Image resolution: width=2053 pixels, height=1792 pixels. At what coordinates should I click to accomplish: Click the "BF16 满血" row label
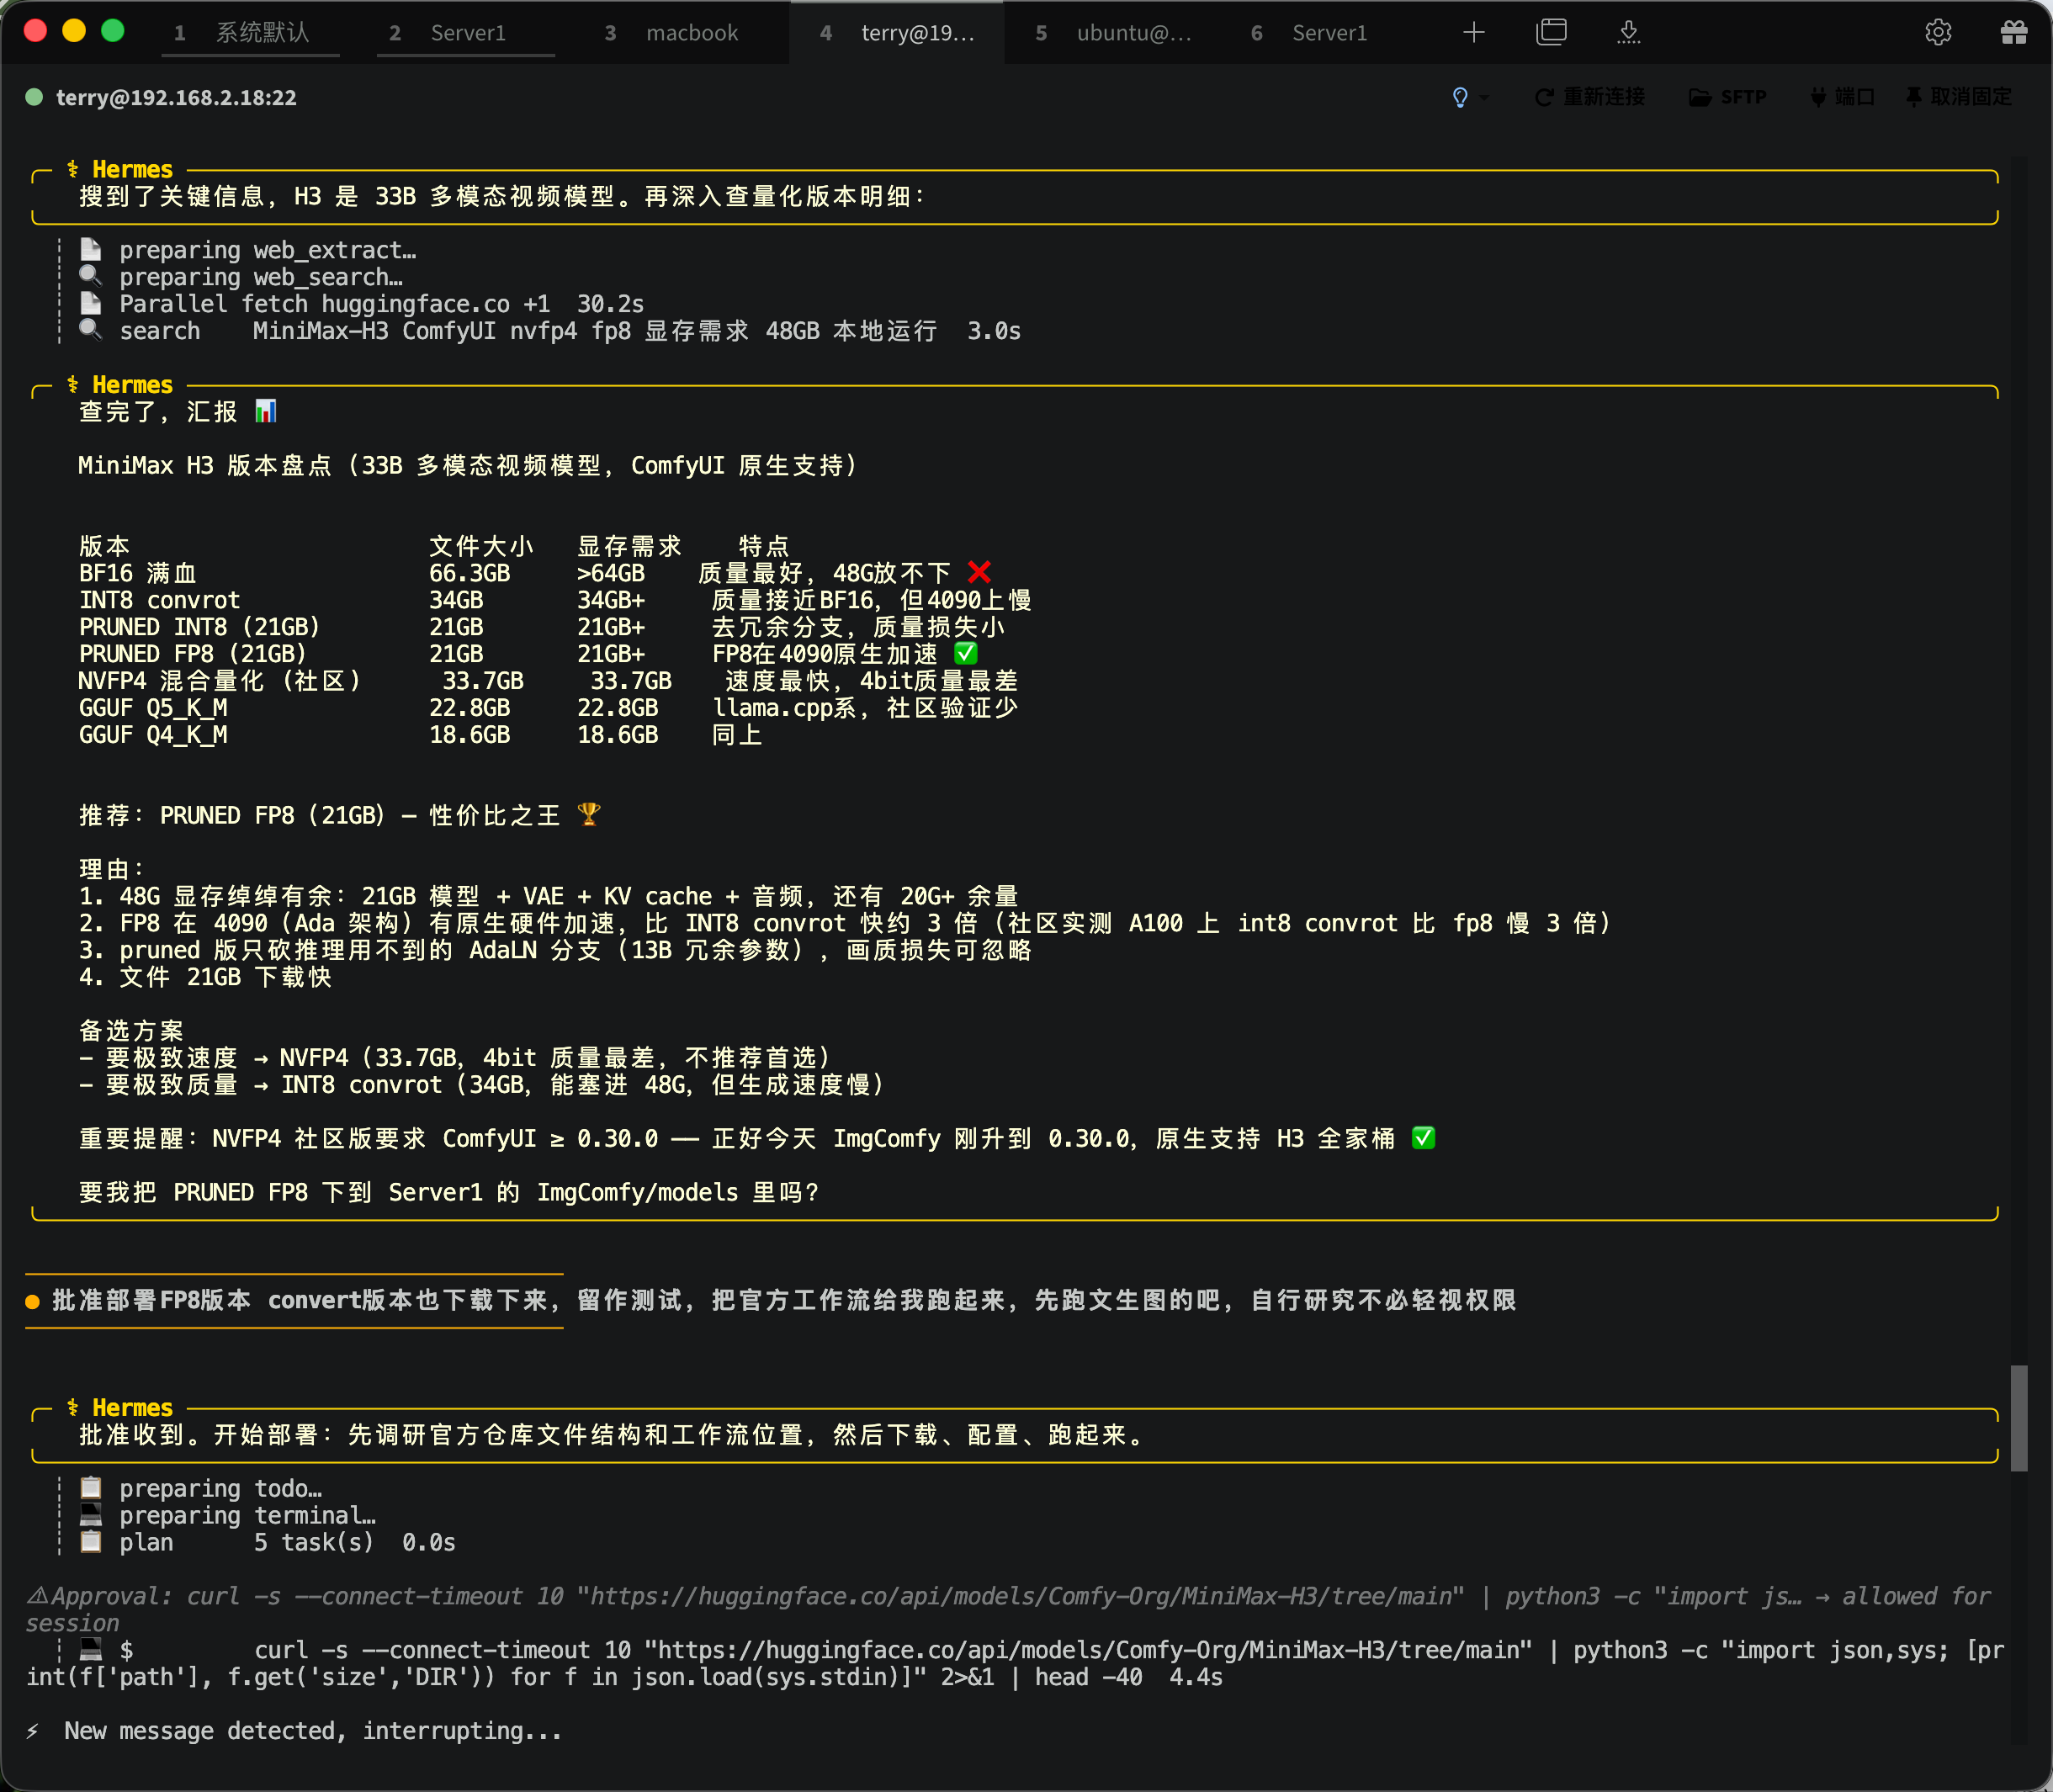tap(138, 573)
